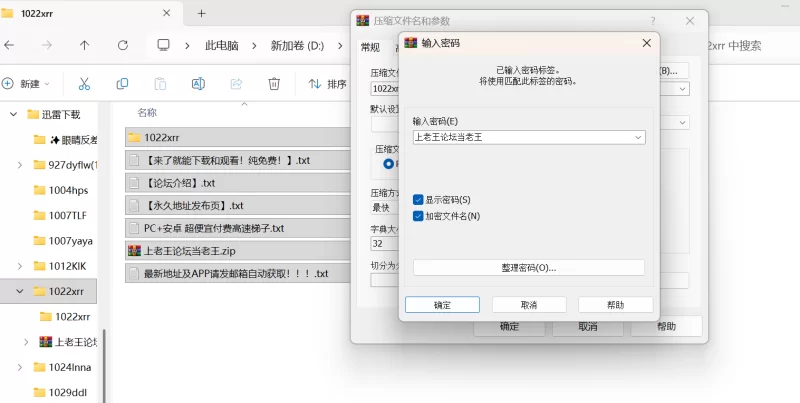Click 取消 in the password dialog
Image resolution: width=800 pixels, height=403 pixels.
(529, 305)
